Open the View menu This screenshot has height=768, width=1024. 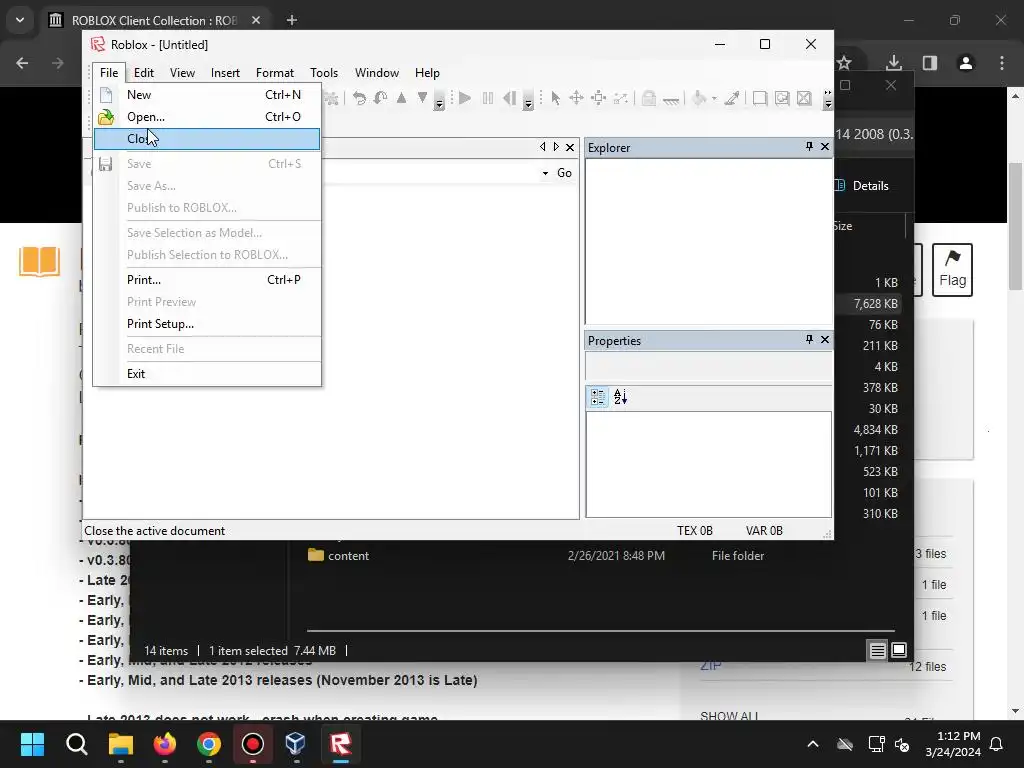click(182, 72)
